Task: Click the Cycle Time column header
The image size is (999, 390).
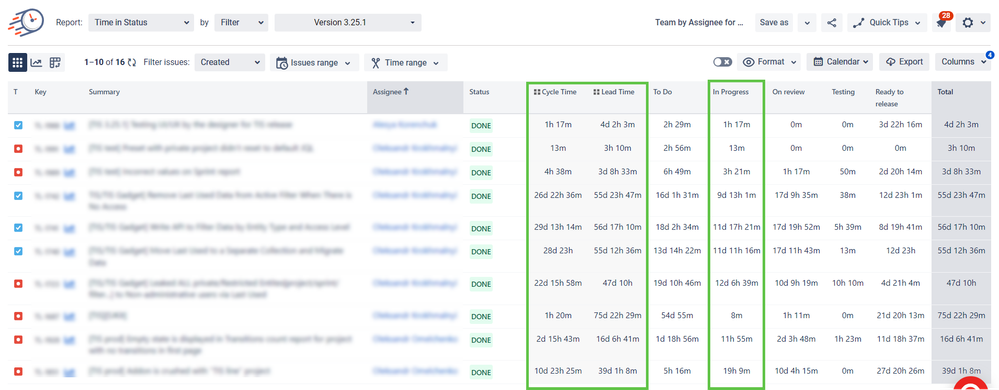Action: click(555, 92)
